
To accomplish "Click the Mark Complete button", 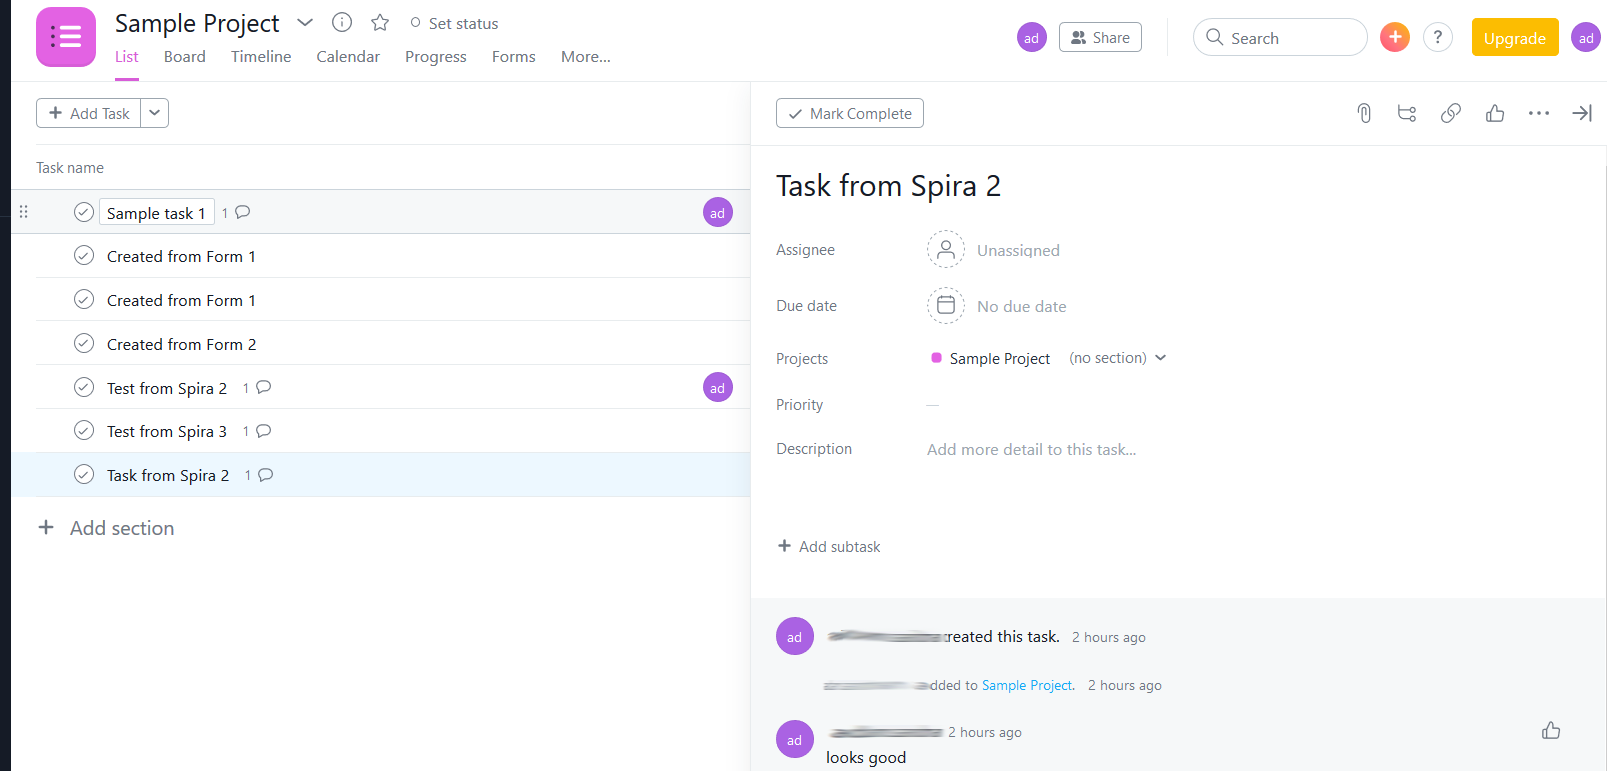I will pyautogui.click(x=849, y=113).
